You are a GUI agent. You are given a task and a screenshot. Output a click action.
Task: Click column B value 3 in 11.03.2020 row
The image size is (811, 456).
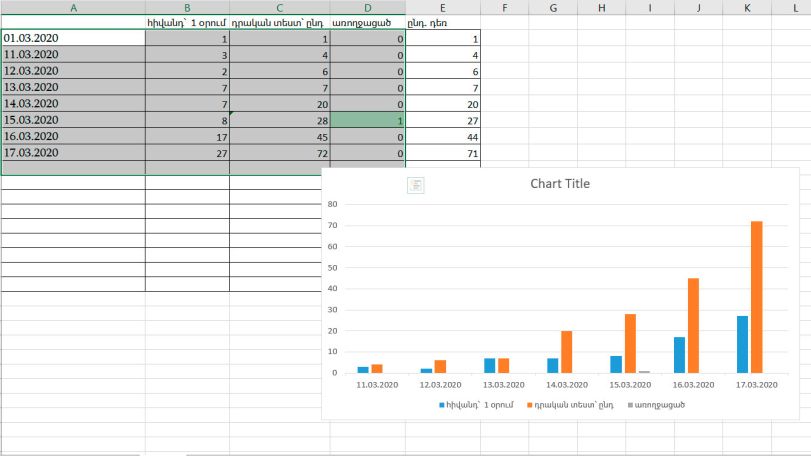pos(187,54)
